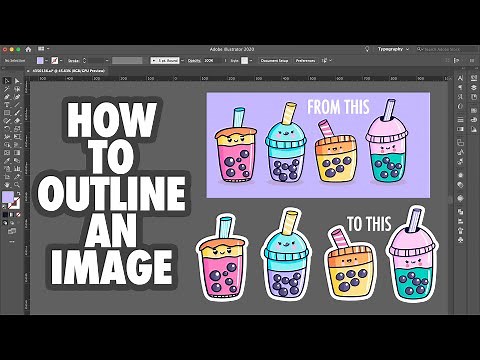Select the document tab titled GPU Preview
The image size is (480, 360).
(68, 71)
